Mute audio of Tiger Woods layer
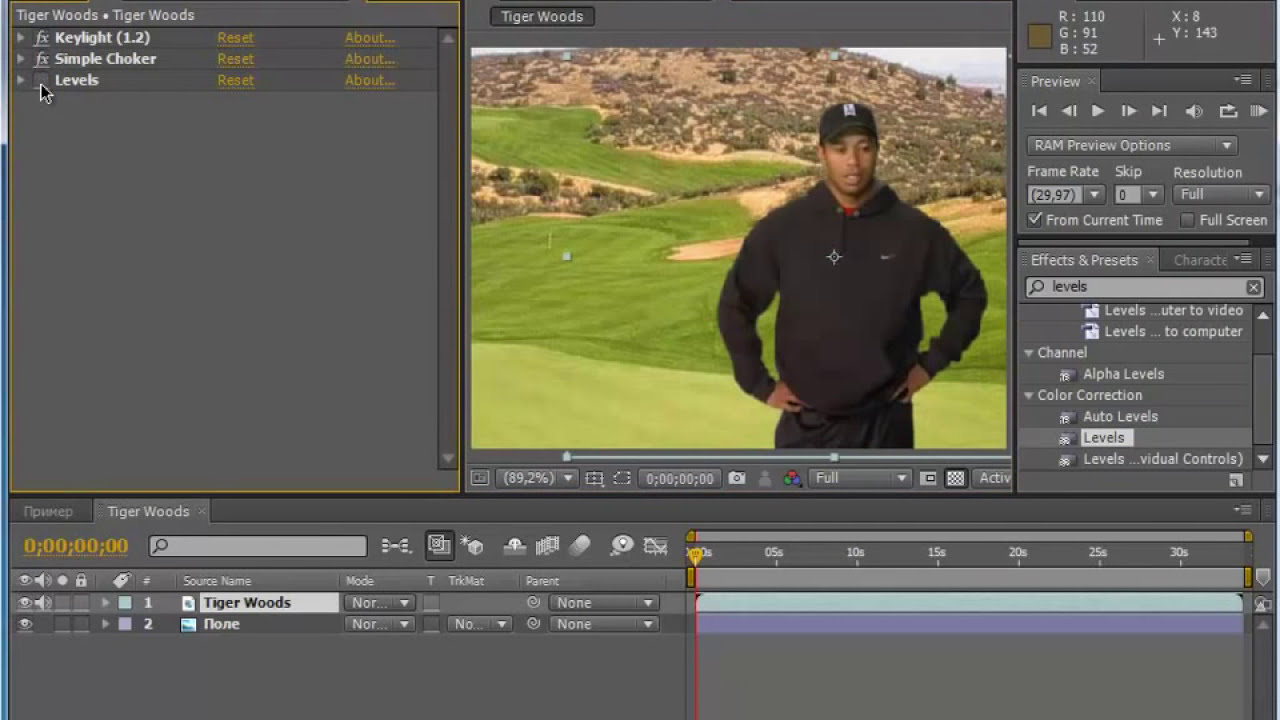 click(x=43, y=603)
